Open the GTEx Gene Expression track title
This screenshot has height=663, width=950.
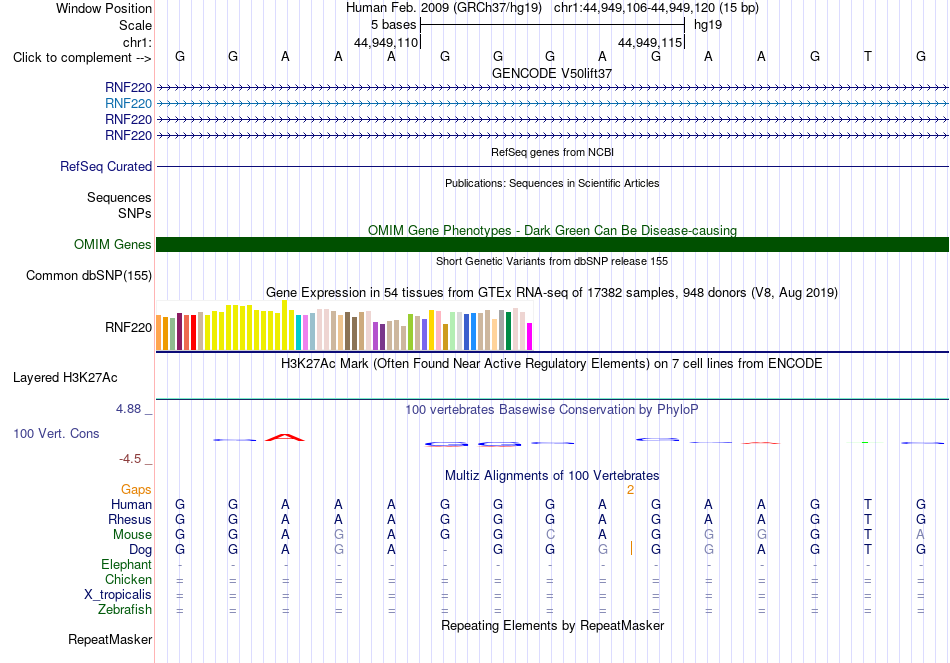pyautogui.click(x=552, y=293)
